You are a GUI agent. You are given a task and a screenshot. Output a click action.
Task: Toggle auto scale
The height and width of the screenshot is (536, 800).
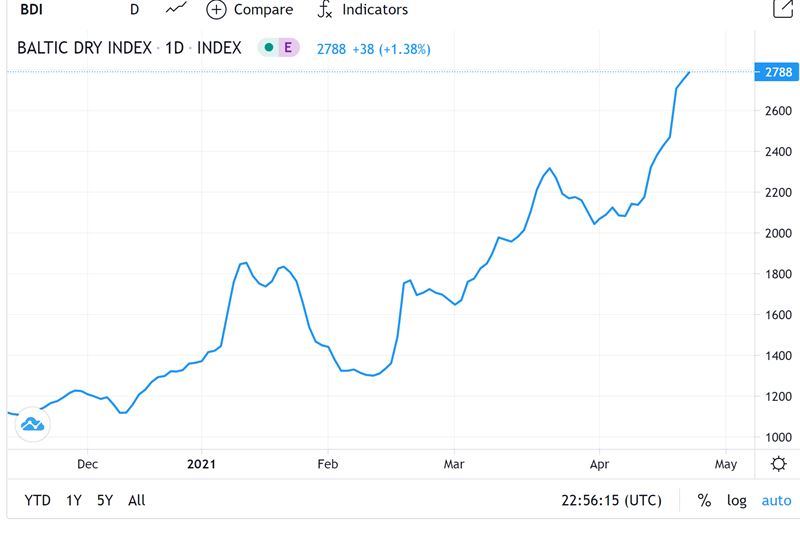[776, 500]
